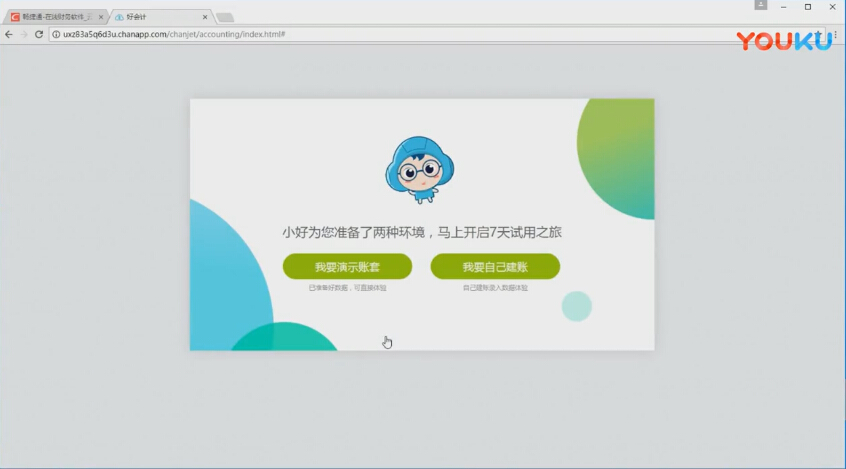Viewport: 846px width, 469px height.
Task: Click the 好会计 tab favicon
Action: click(x=119, y=17)
